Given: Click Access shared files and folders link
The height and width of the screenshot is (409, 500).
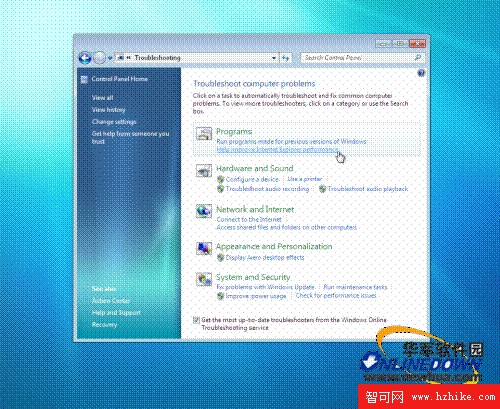Looking at the screenshot, I should (287, 227).
